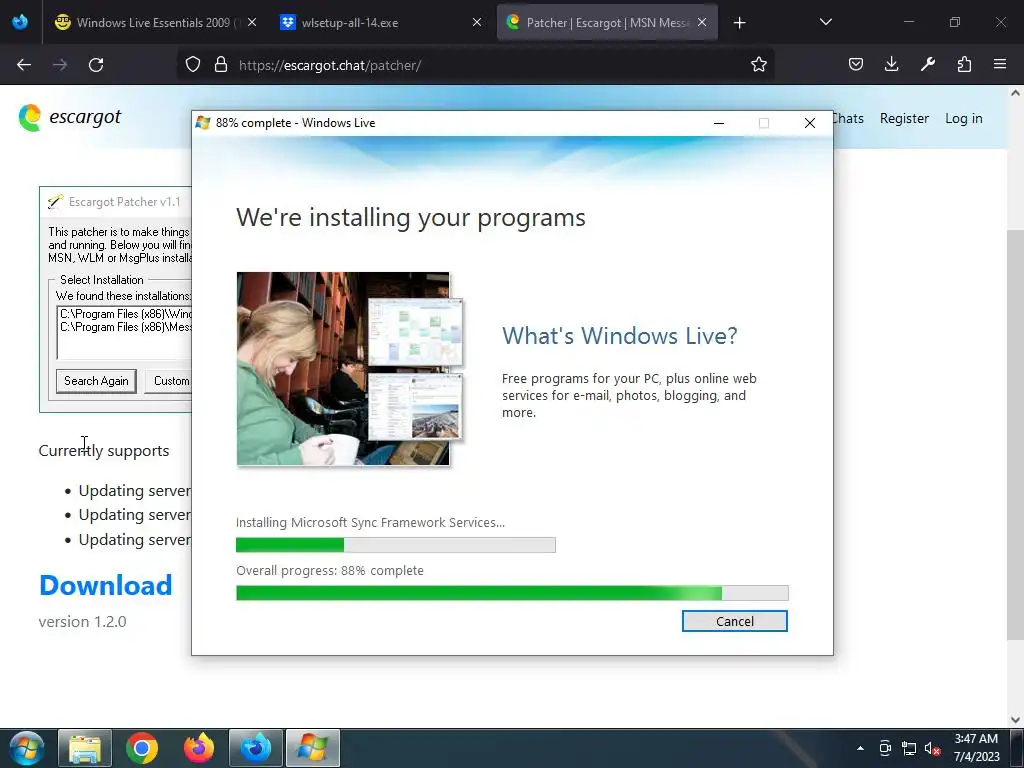
Task: Click the Sync Framework install progress bar
Action: coord(396,545)
